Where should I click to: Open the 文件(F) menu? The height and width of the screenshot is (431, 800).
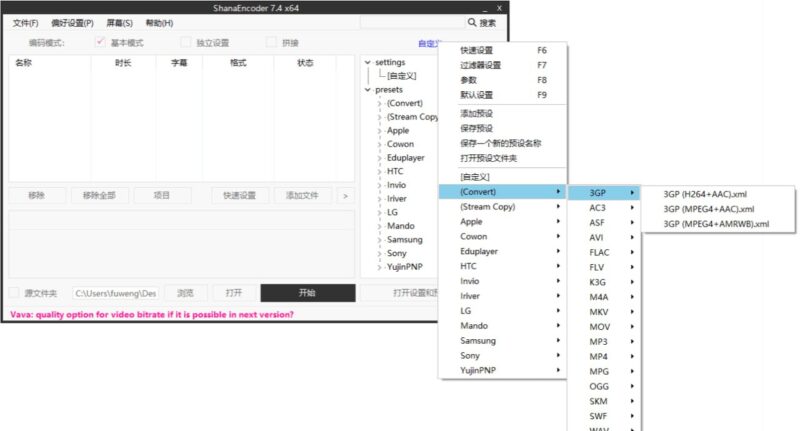(x=26, y=22)
